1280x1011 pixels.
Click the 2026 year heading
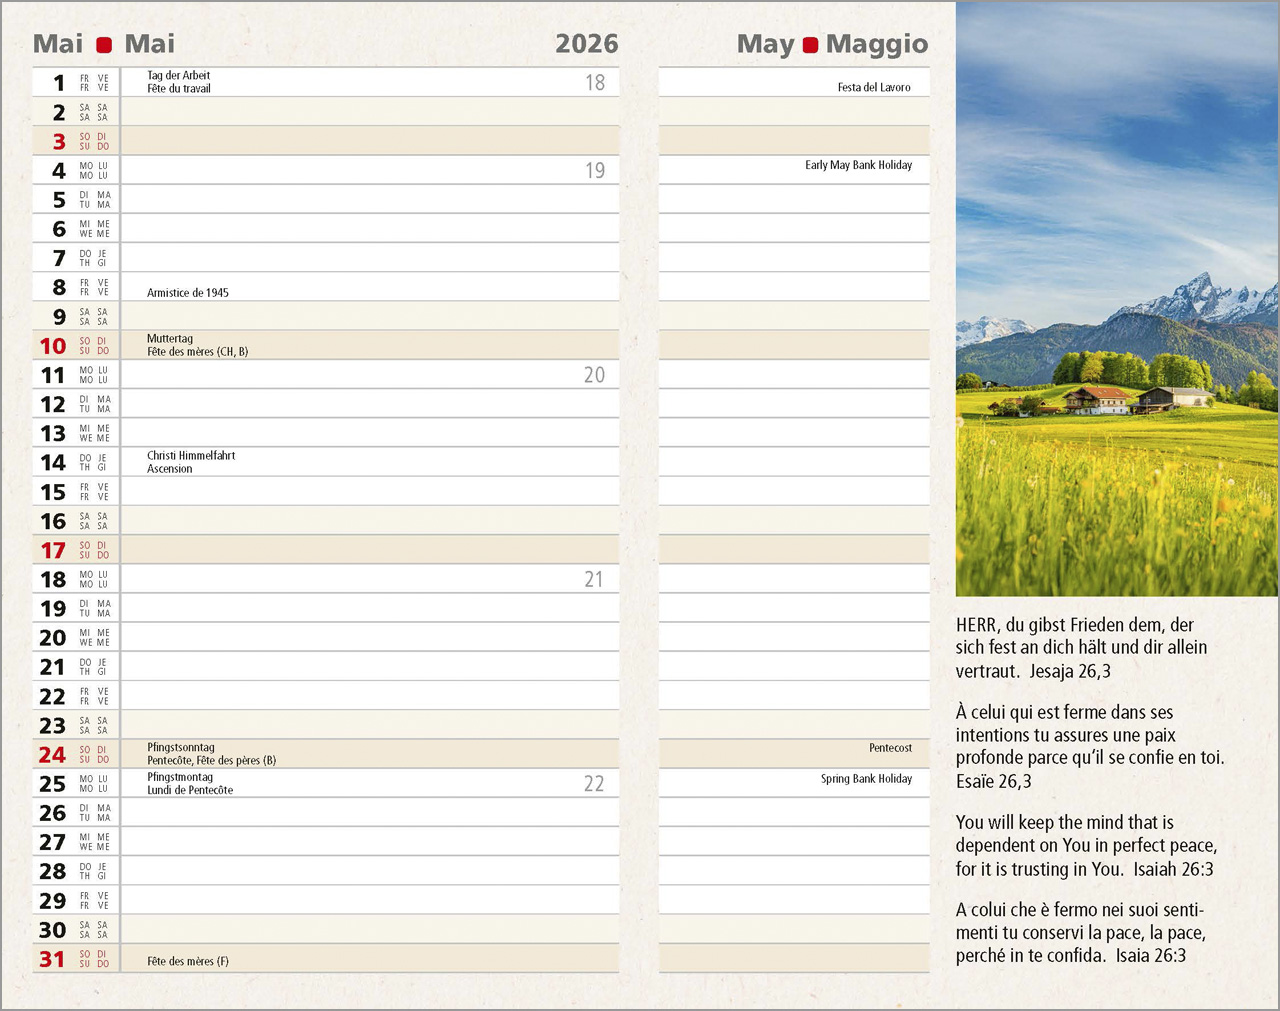click(x=586, y=44)
